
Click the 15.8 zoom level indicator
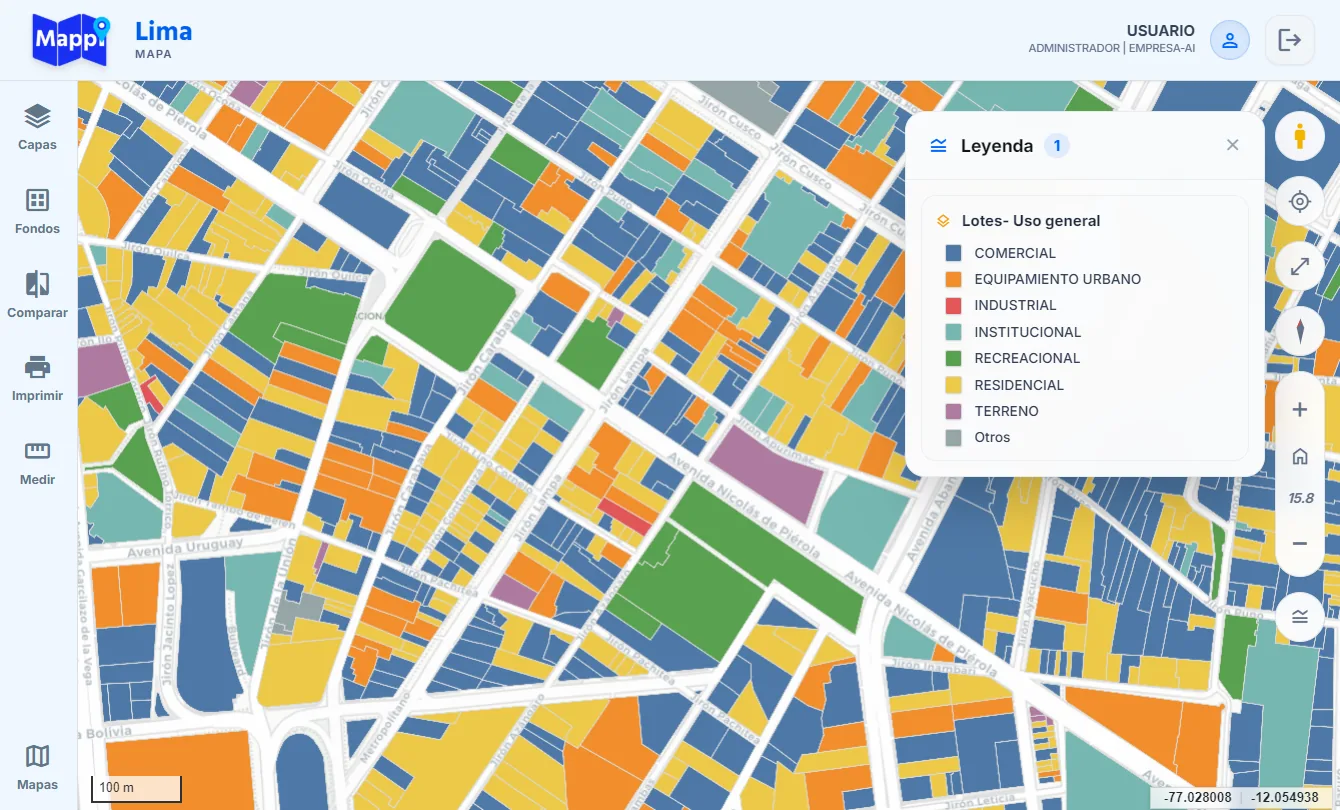1300,499
